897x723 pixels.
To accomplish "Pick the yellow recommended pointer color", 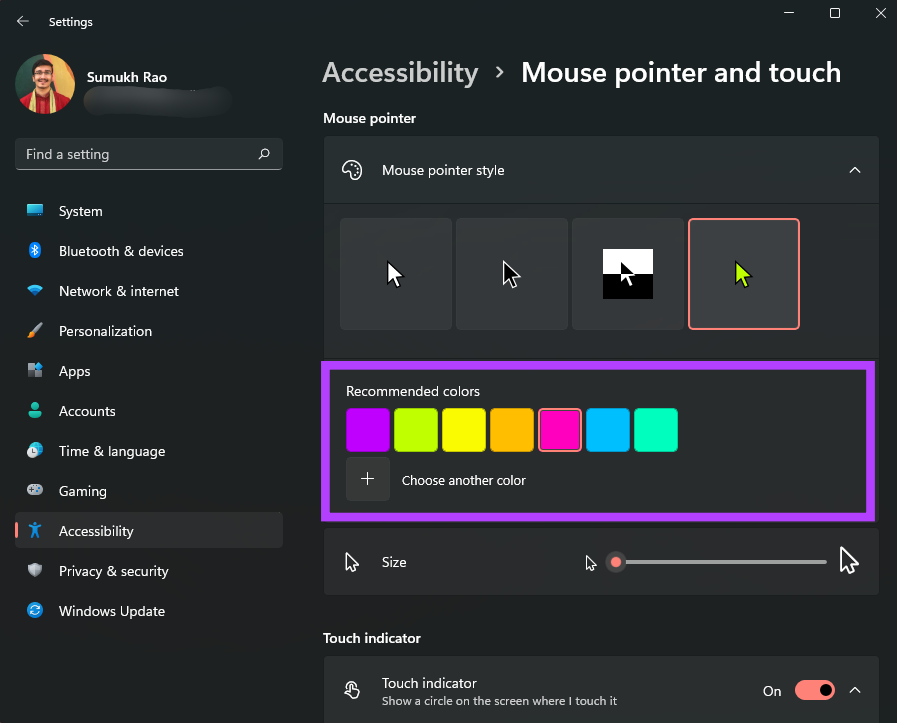I will point(463,429).
